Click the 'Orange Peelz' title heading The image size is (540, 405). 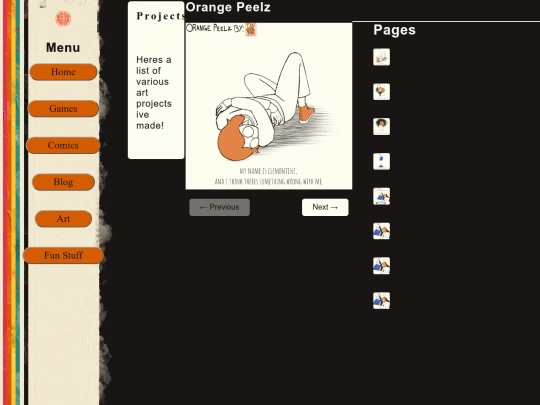point(228,7)
